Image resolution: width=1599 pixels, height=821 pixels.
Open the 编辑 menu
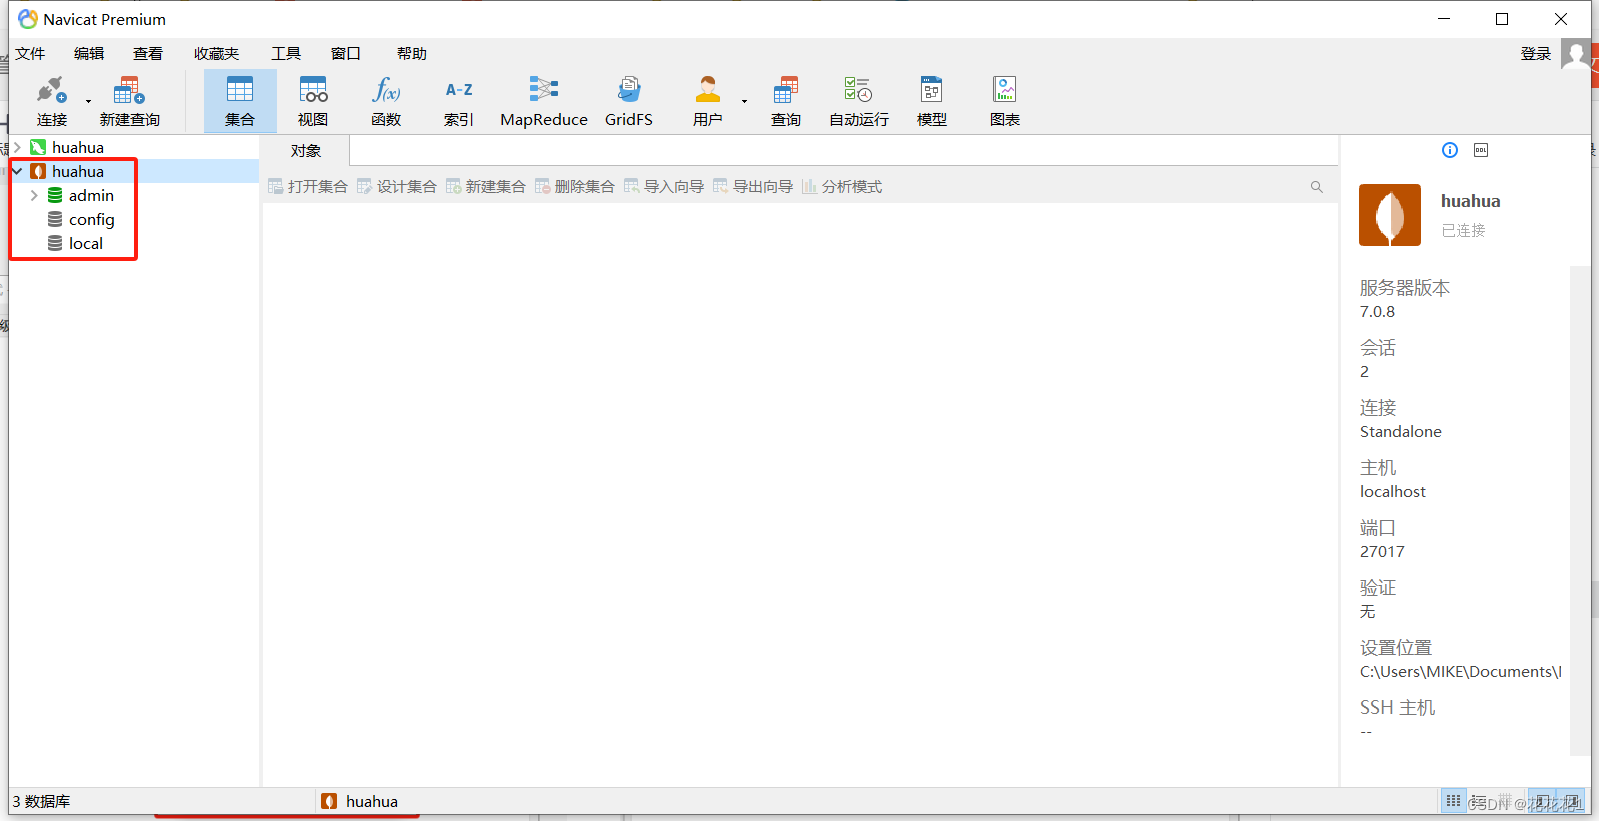[89, 54]
